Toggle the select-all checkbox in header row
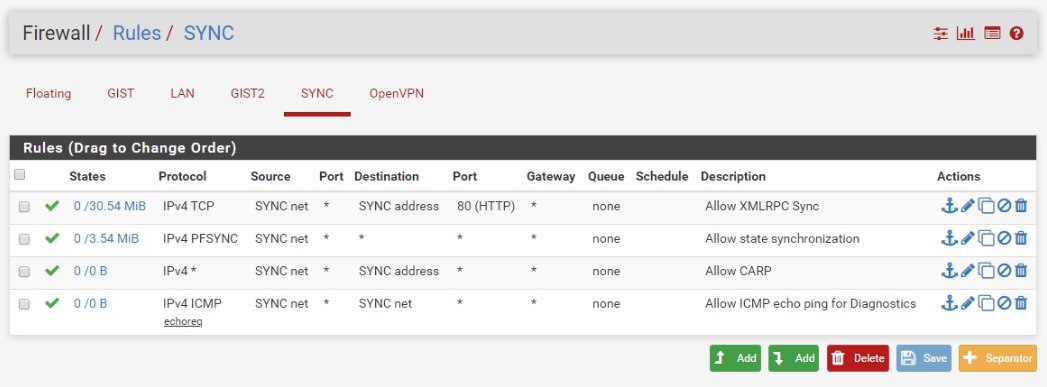 20,175
